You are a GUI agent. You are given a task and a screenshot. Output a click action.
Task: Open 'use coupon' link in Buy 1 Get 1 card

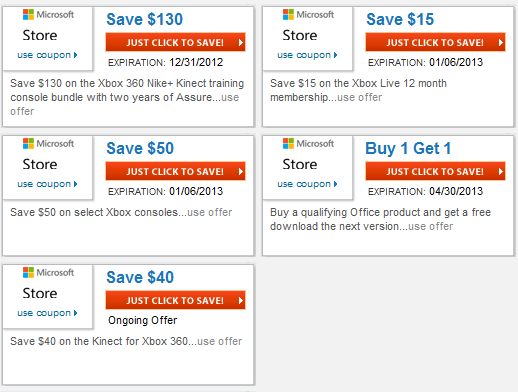click(307, 184)
